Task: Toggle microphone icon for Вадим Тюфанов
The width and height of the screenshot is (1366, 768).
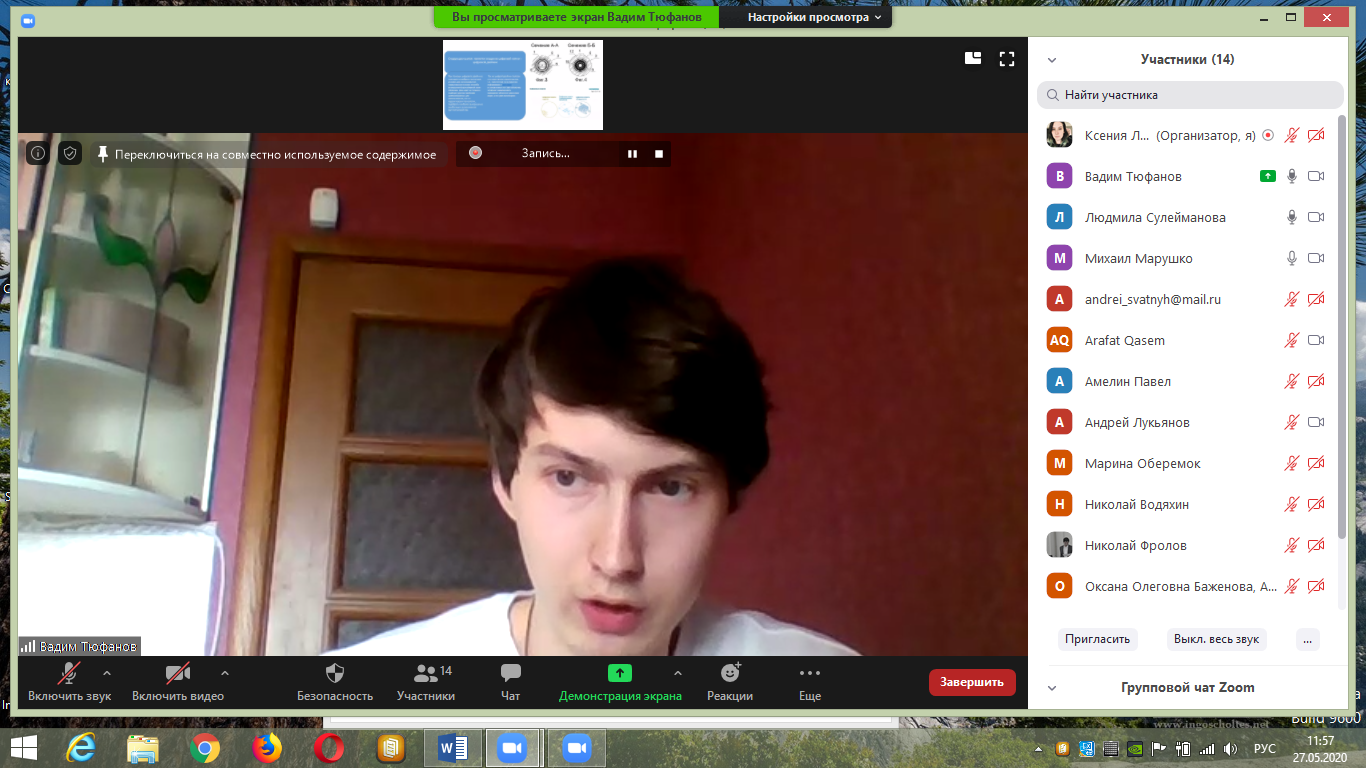Action: 1292,176
